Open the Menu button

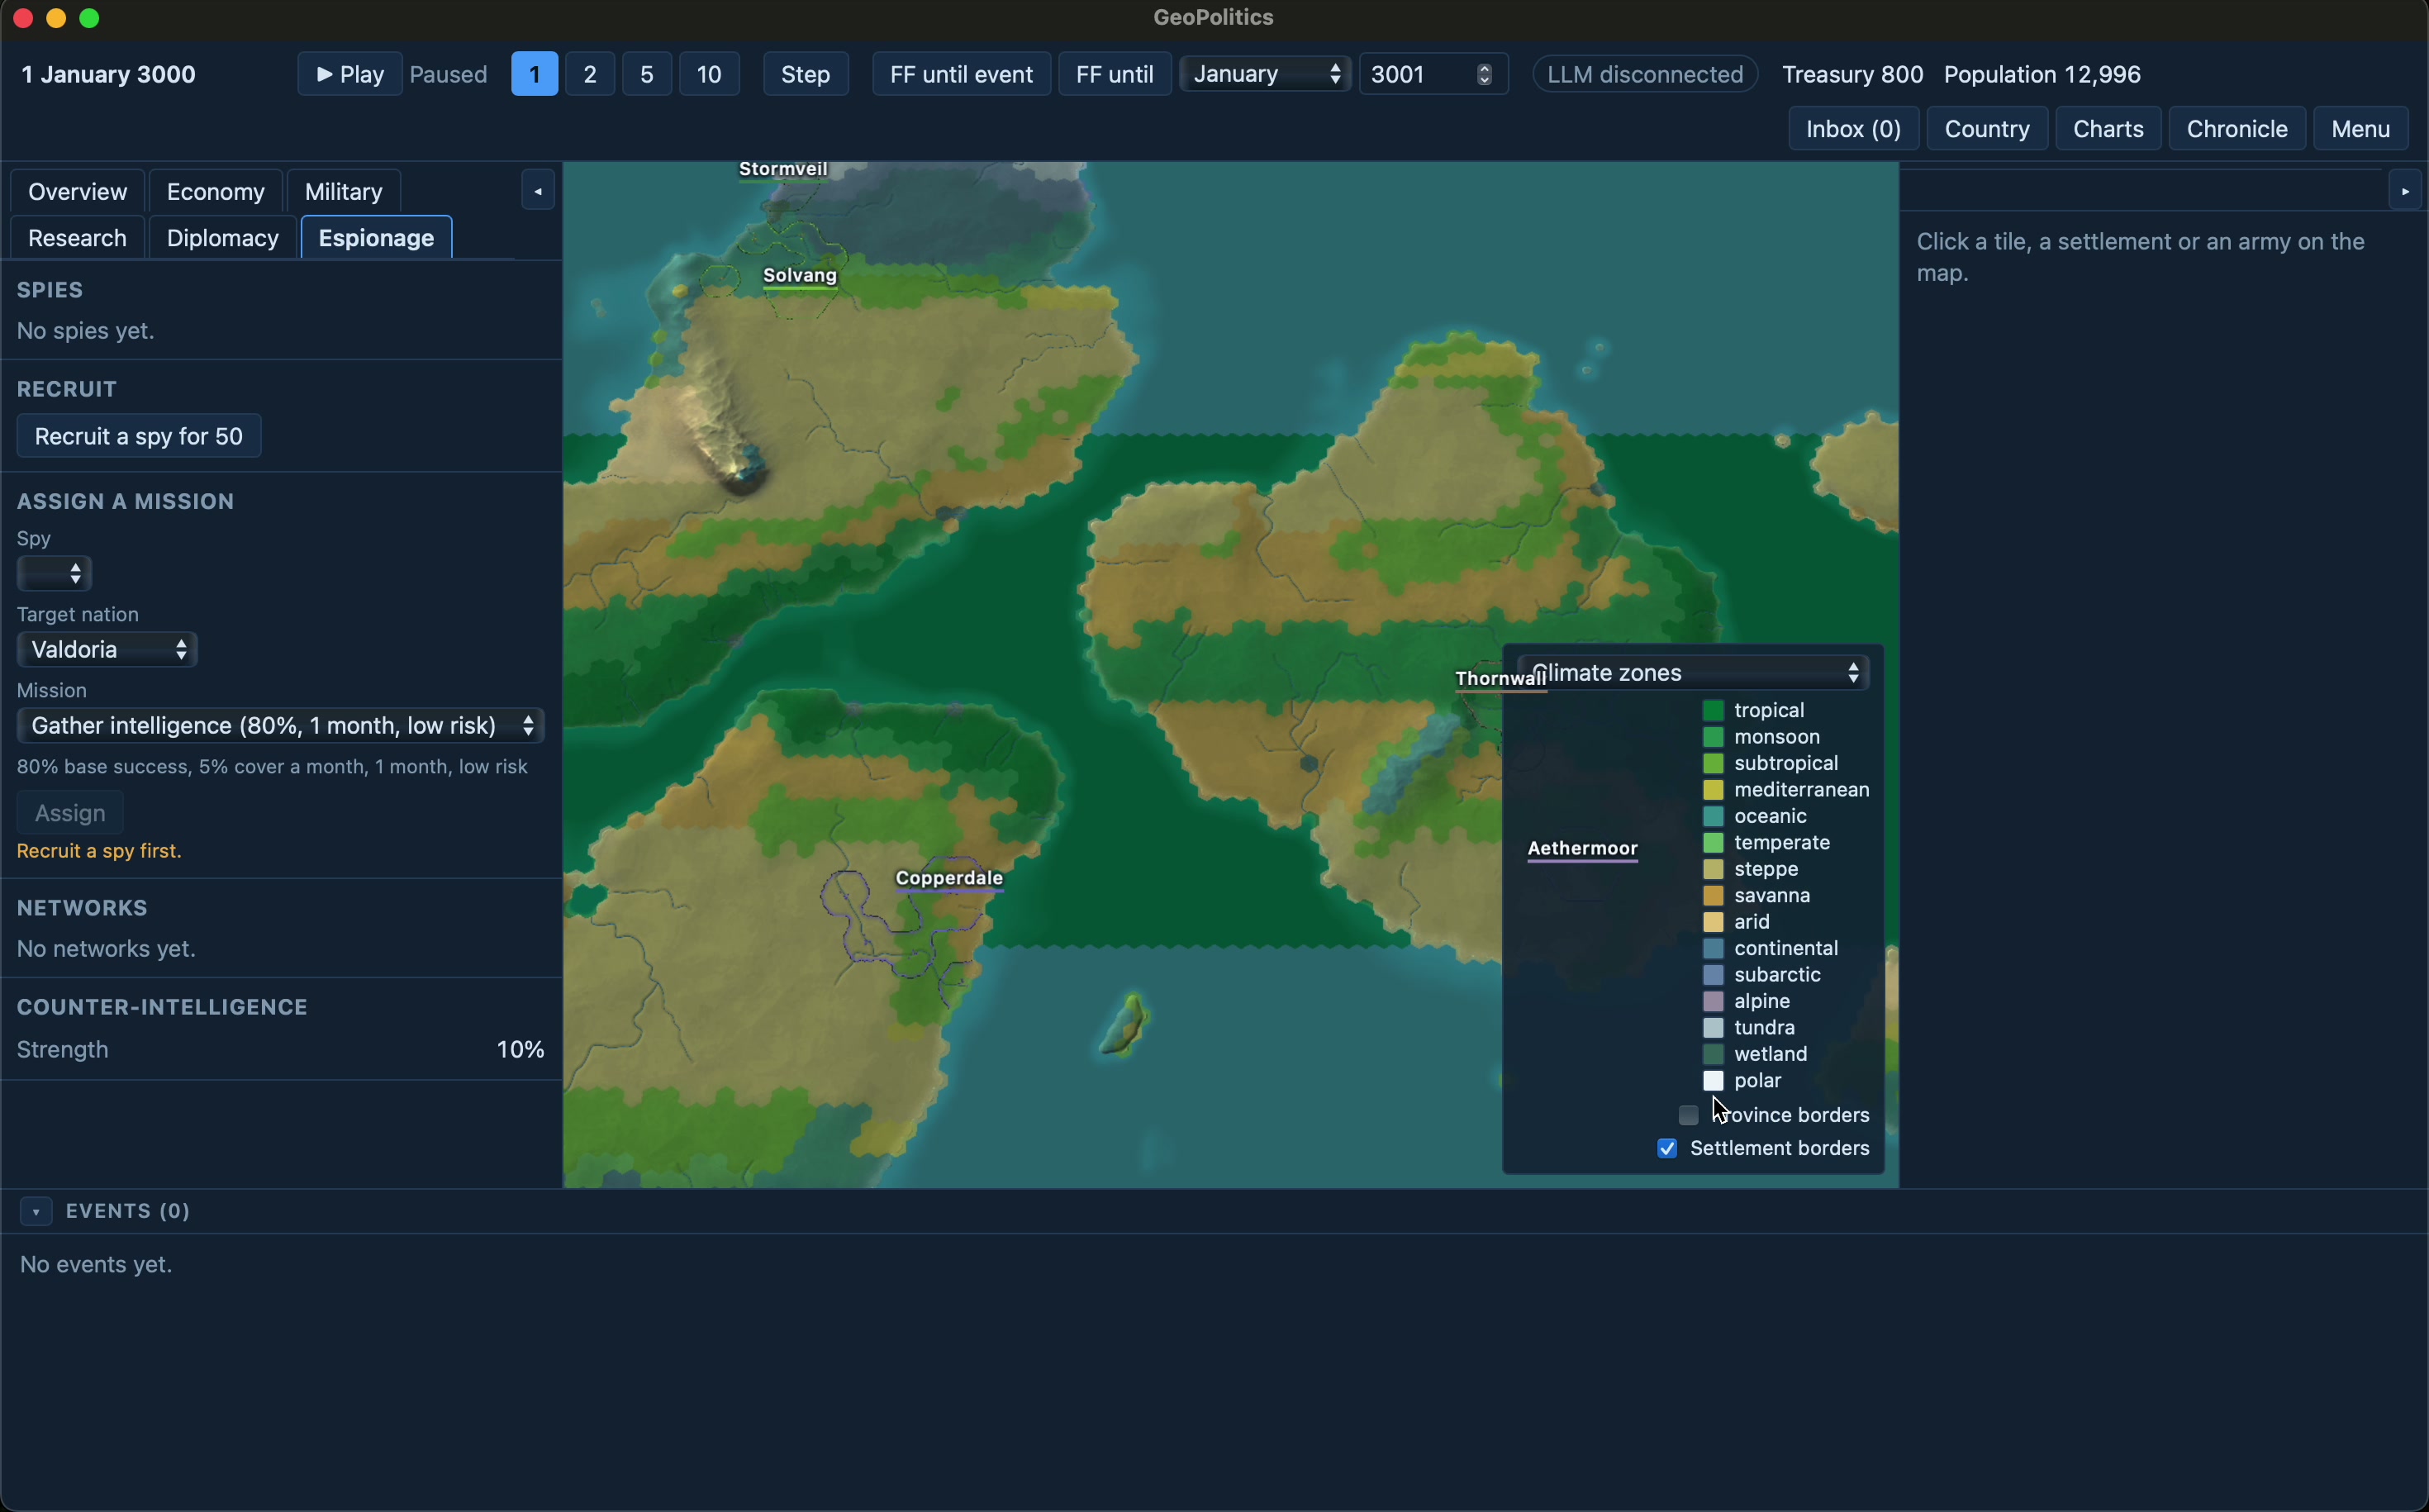[x=2360, y=129]
